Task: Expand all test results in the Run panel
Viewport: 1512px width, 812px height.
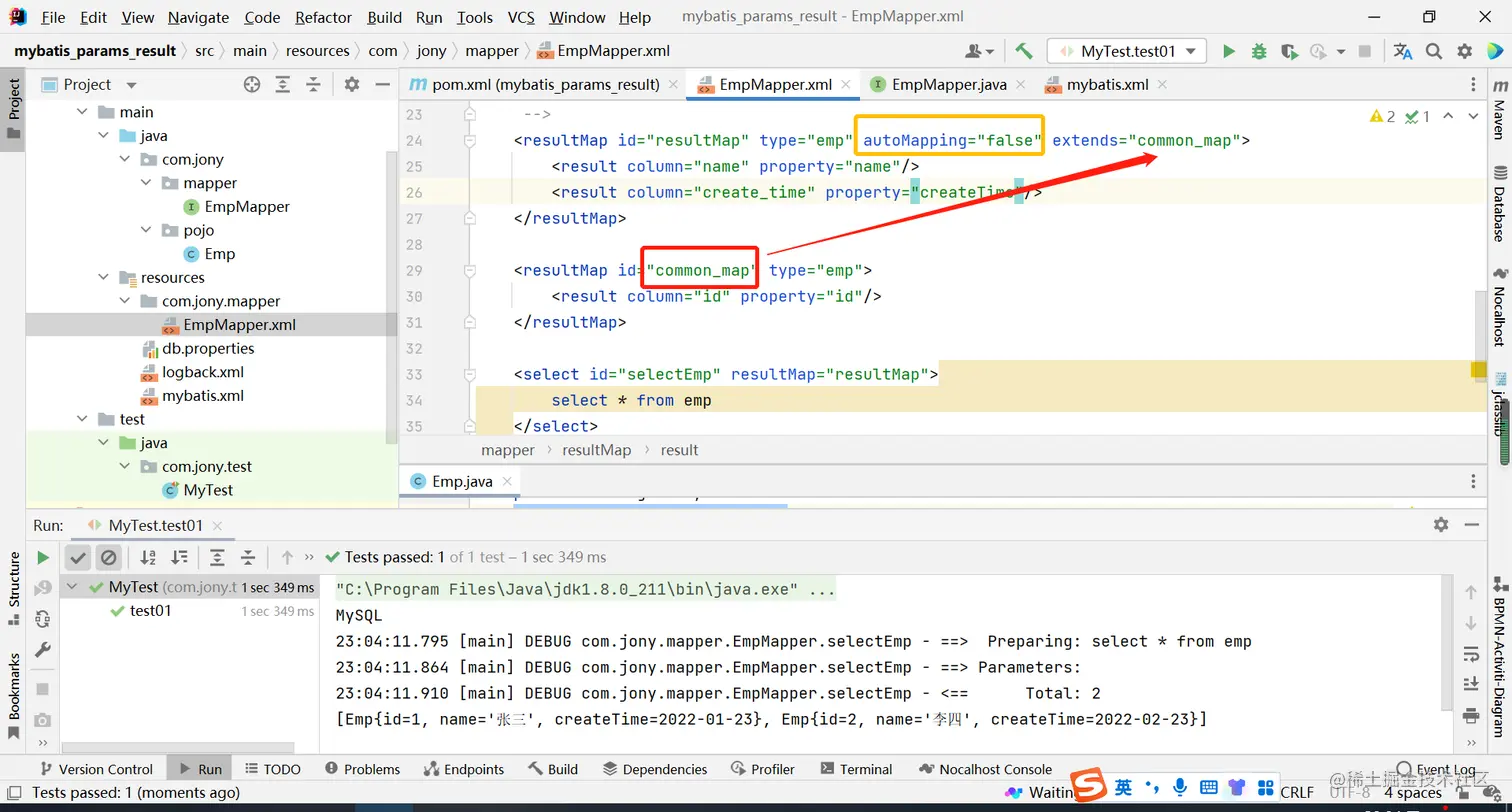Action: pyautogui.click(x=217, y=557)
